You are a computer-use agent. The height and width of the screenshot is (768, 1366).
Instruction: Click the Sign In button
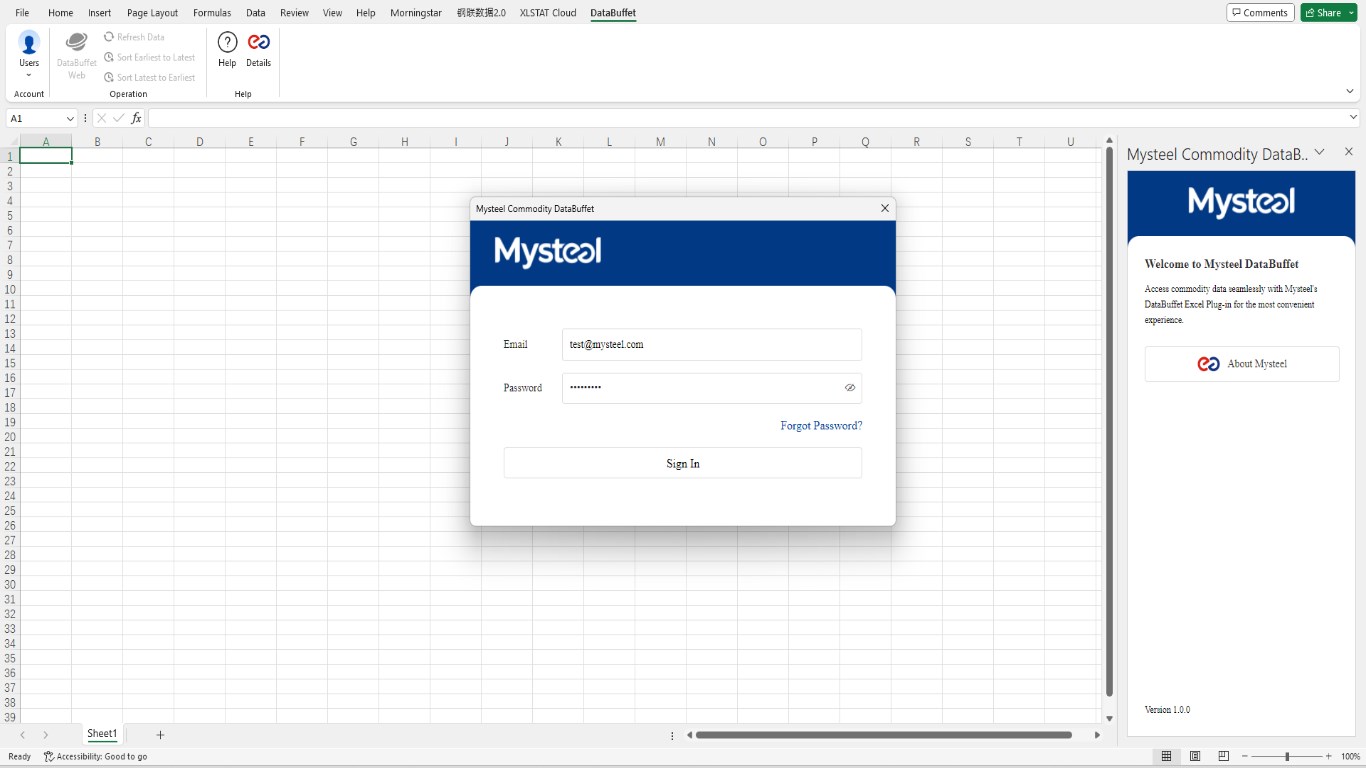click(x=683, y=463)
